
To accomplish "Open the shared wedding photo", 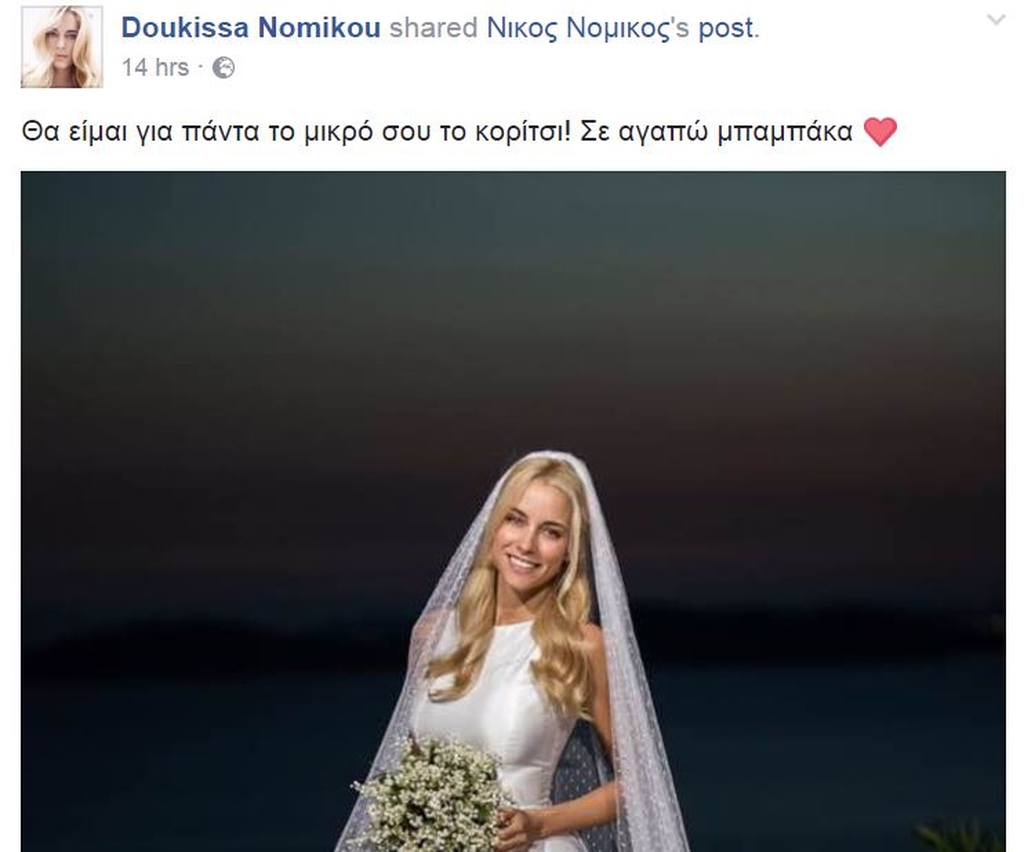I will pyautogui.click(x=513, y=511).
